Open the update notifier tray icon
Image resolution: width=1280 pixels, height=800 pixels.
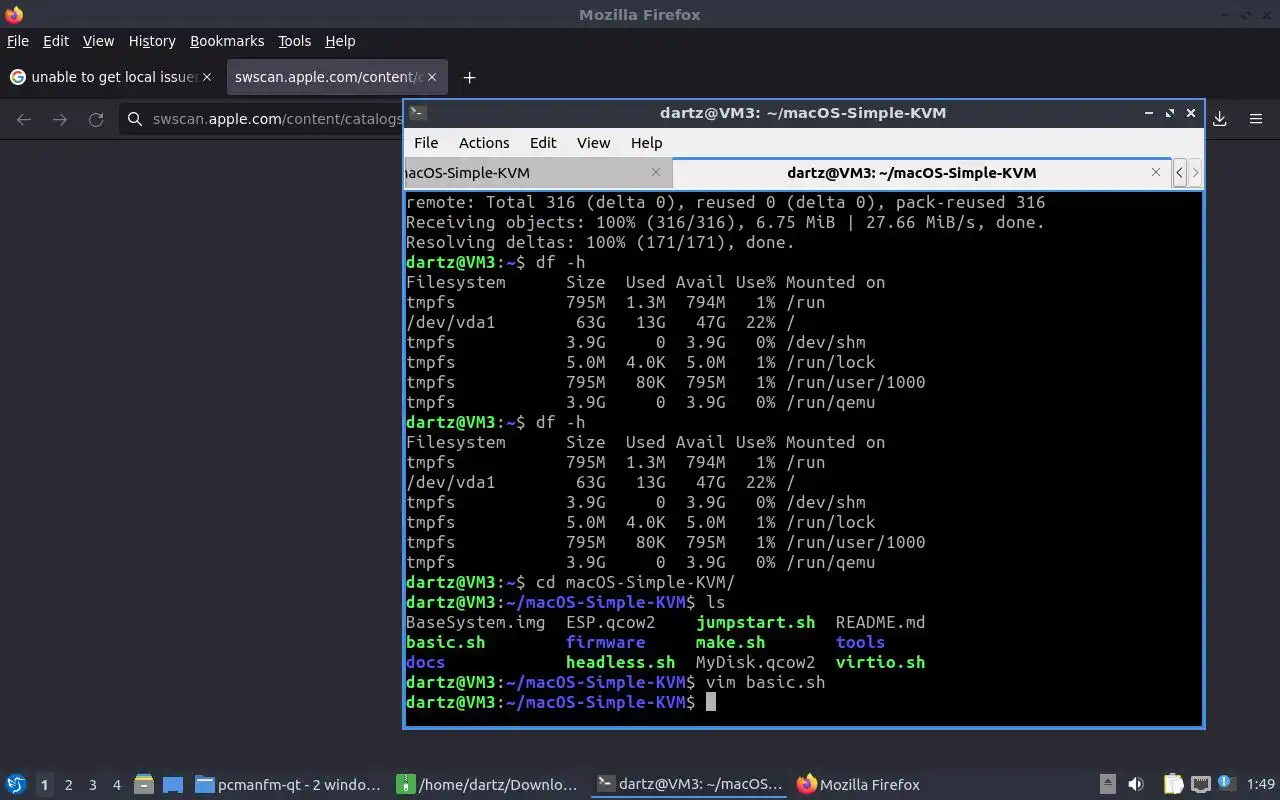(1226, 783)
